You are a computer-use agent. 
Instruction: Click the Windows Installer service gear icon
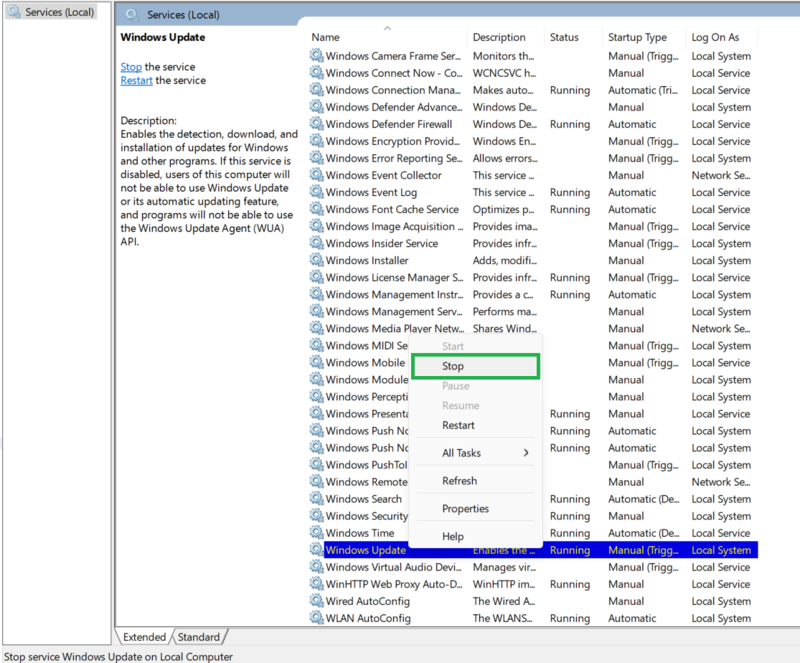[x=317, y=261]
